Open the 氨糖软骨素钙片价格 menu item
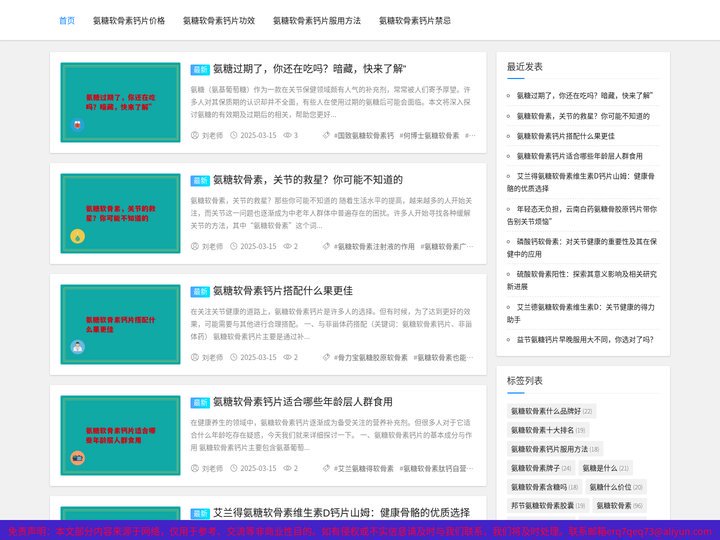 [129, 21]
